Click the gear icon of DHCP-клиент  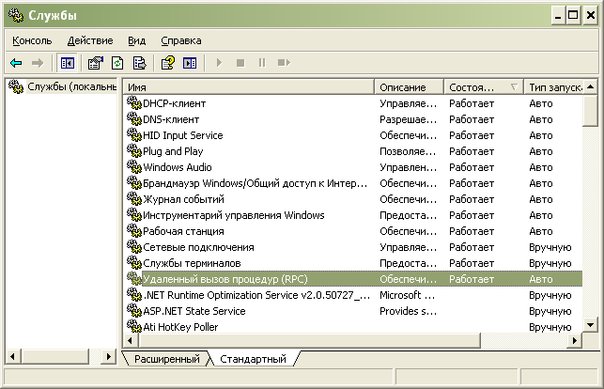(134, 103)
